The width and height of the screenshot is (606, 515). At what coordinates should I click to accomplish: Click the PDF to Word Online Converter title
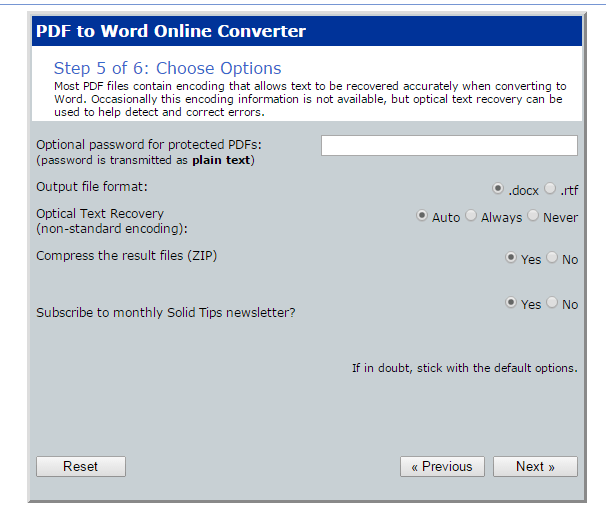(x=171, y=31)
